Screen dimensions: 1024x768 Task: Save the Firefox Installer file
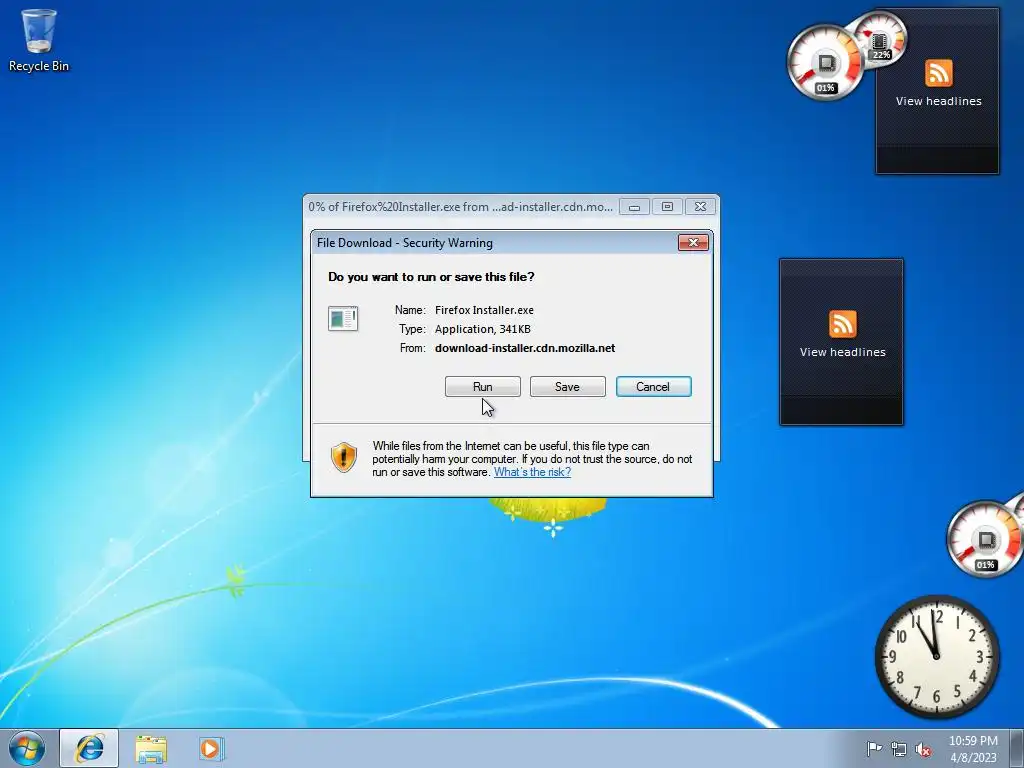(568, 387)
